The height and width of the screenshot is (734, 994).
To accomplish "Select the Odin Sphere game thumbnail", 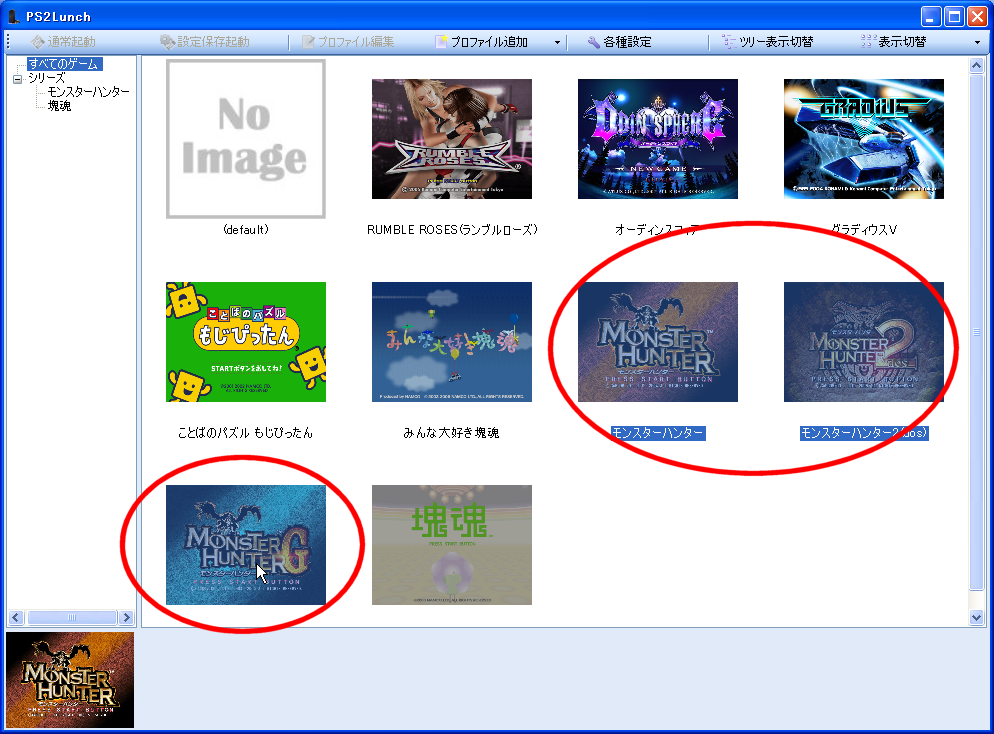I will pos(658,139).
